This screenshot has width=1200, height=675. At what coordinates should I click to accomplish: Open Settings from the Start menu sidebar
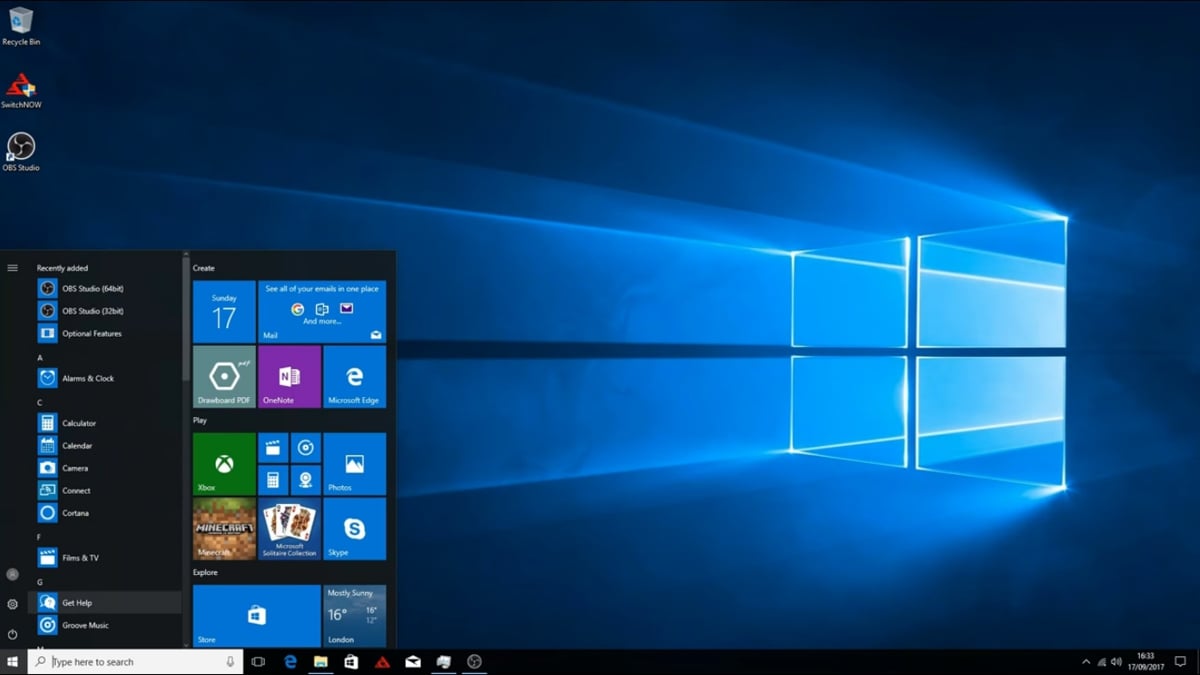[x=13, y=602]
